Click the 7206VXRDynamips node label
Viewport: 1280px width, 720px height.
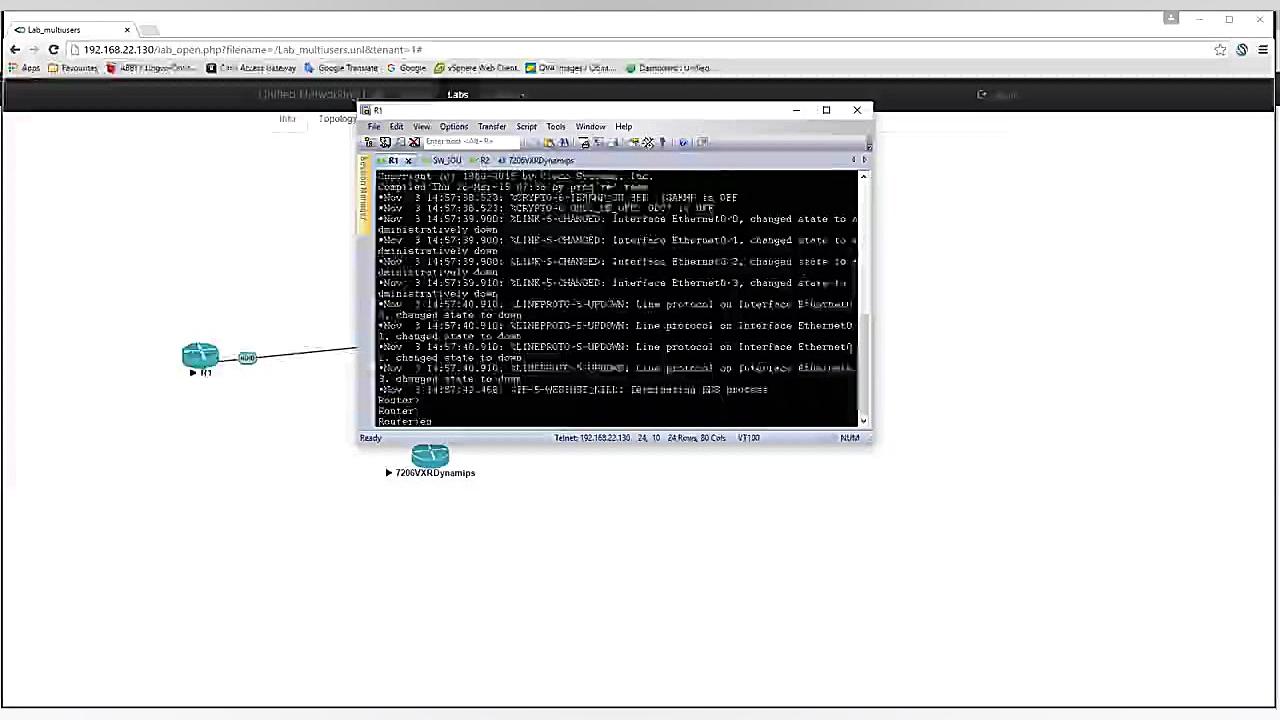(435, 473)
